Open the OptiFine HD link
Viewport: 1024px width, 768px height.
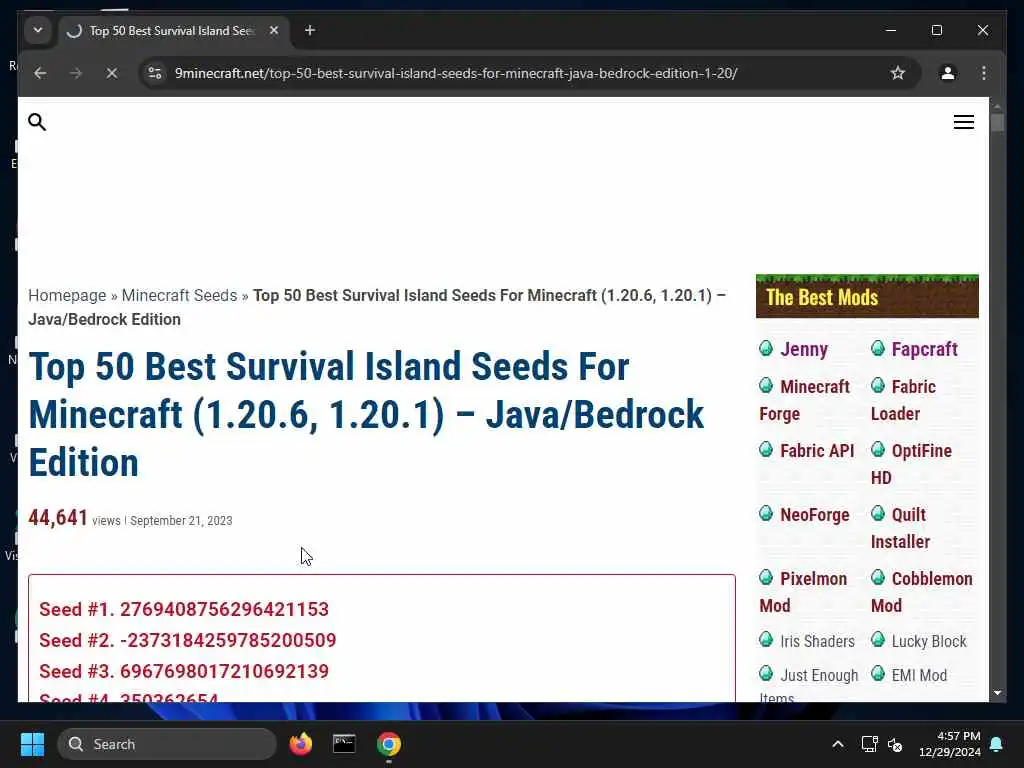[x=912, y=464]
